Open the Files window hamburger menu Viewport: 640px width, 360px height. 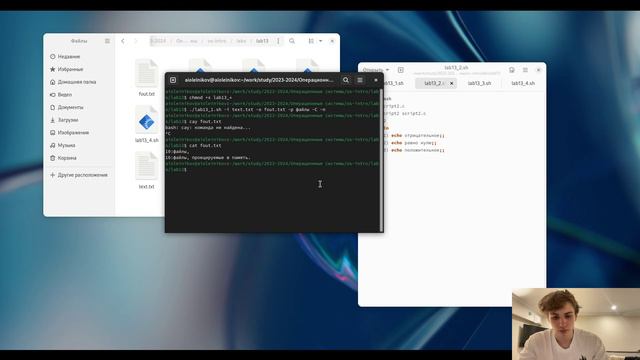click(x=107, y=41)
